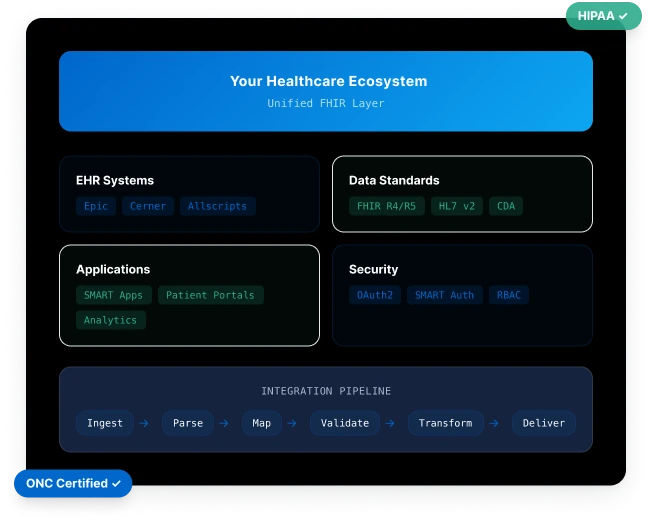Select the FHIR R4/R5 standard tag
This screenshot has height=520, width=654.
tap(385, 207)
